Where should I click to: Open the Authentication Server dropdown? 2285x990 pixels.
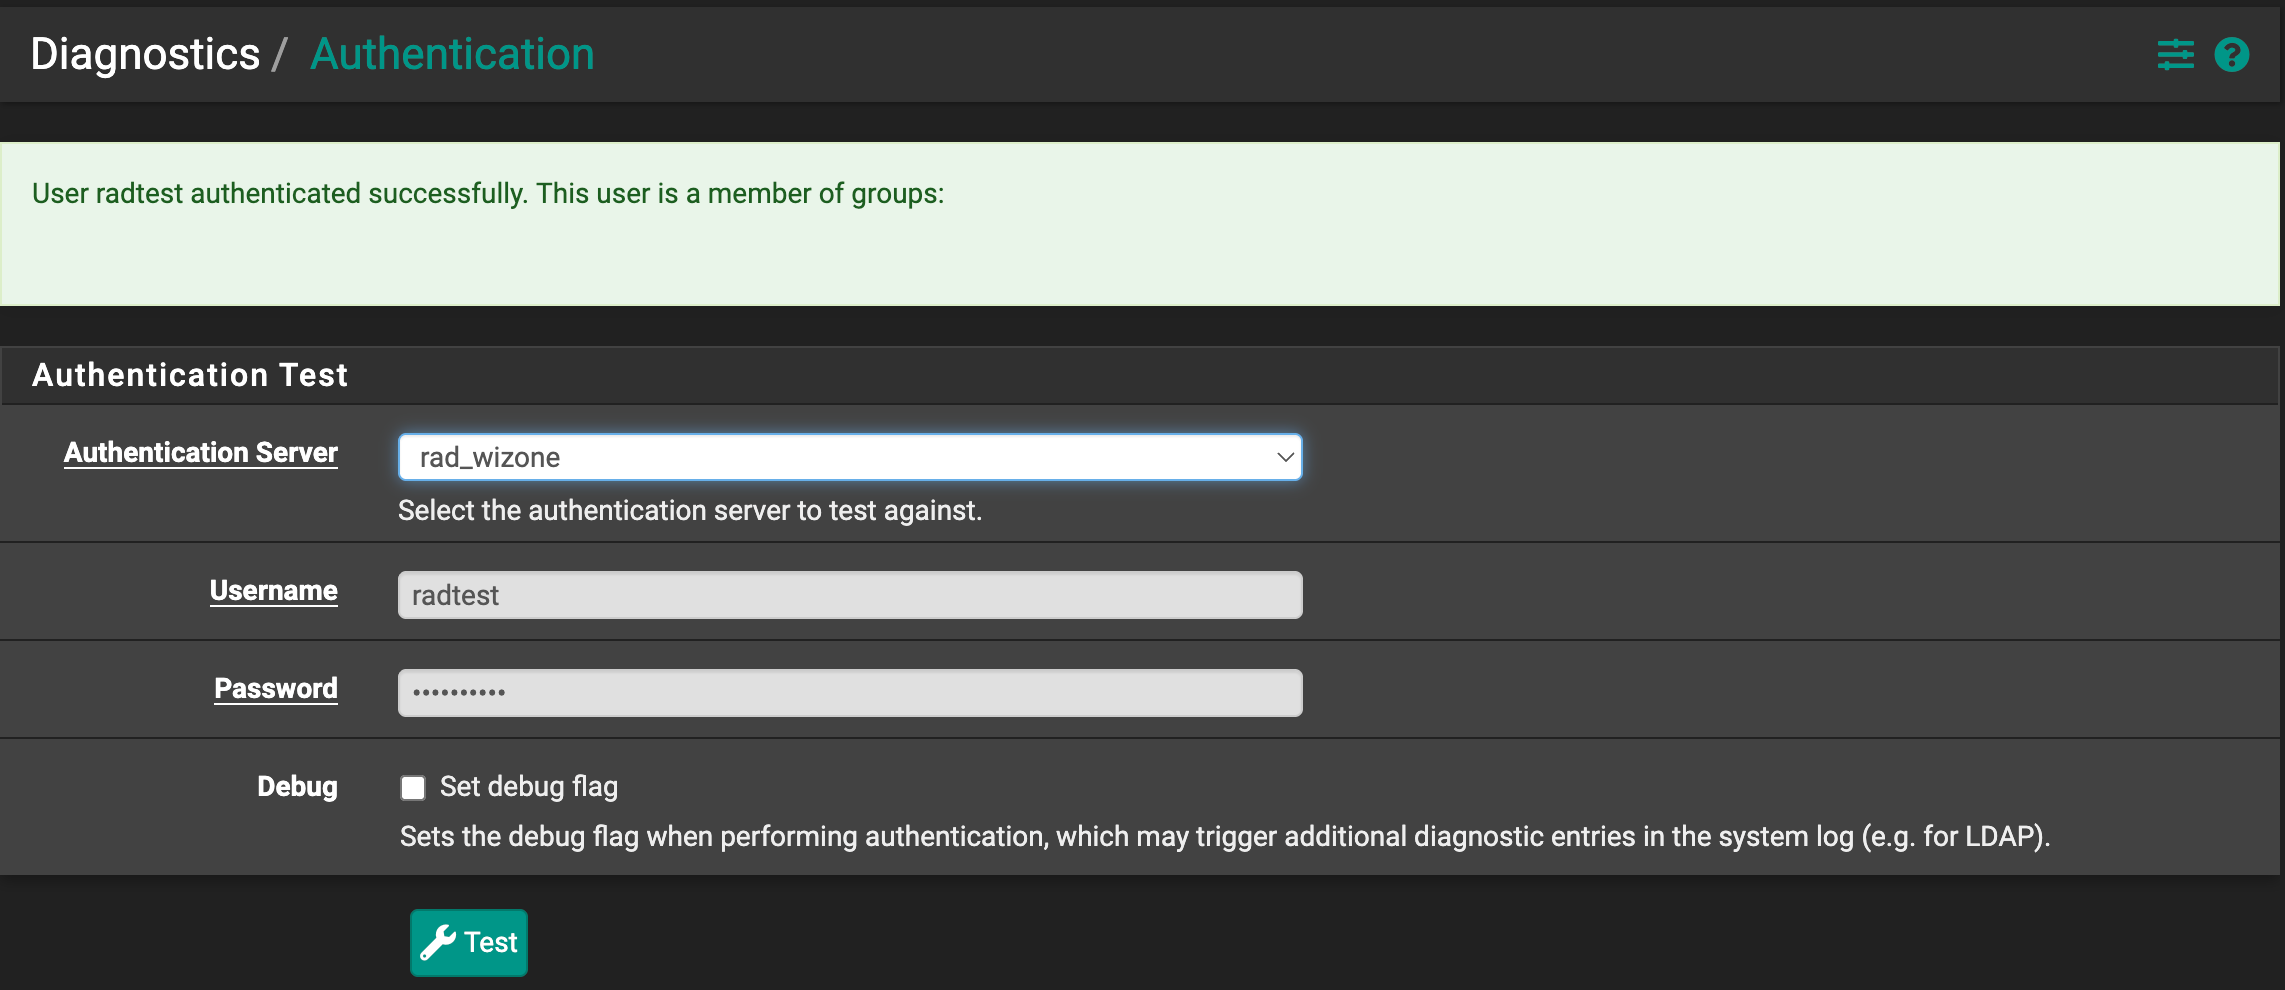click(x=850, y=457)
